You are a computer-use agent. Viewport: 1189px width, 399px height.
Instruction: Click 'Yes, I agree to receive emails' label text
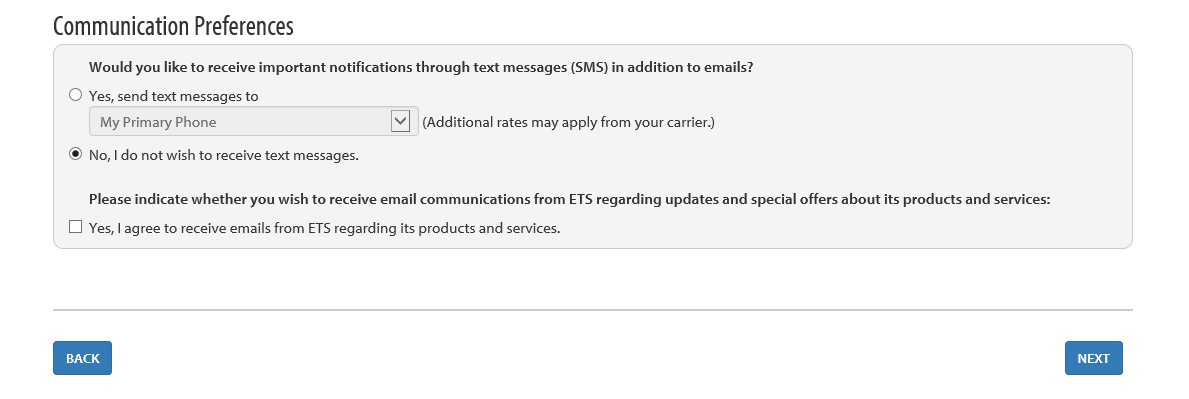(x=325, y=228)
